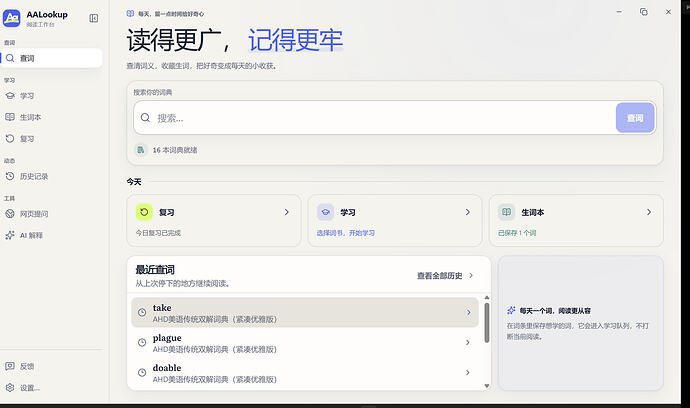Open 反馈 feedback in sidebar
690x408 pixels.
pyautogui.click(x=51, y=366)
